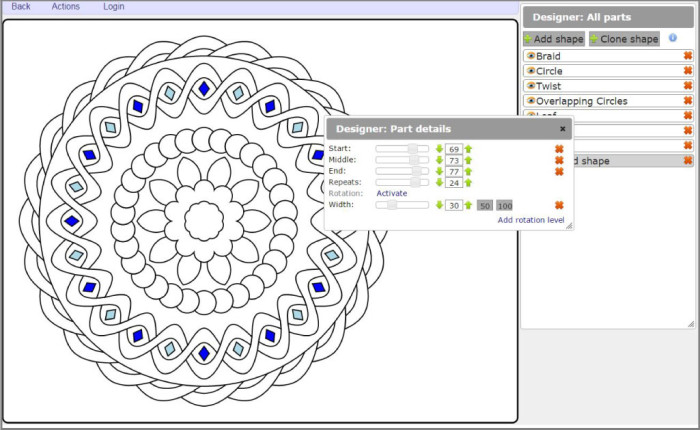
Task: Click the End slider track
Action: [x=402, y=171]
